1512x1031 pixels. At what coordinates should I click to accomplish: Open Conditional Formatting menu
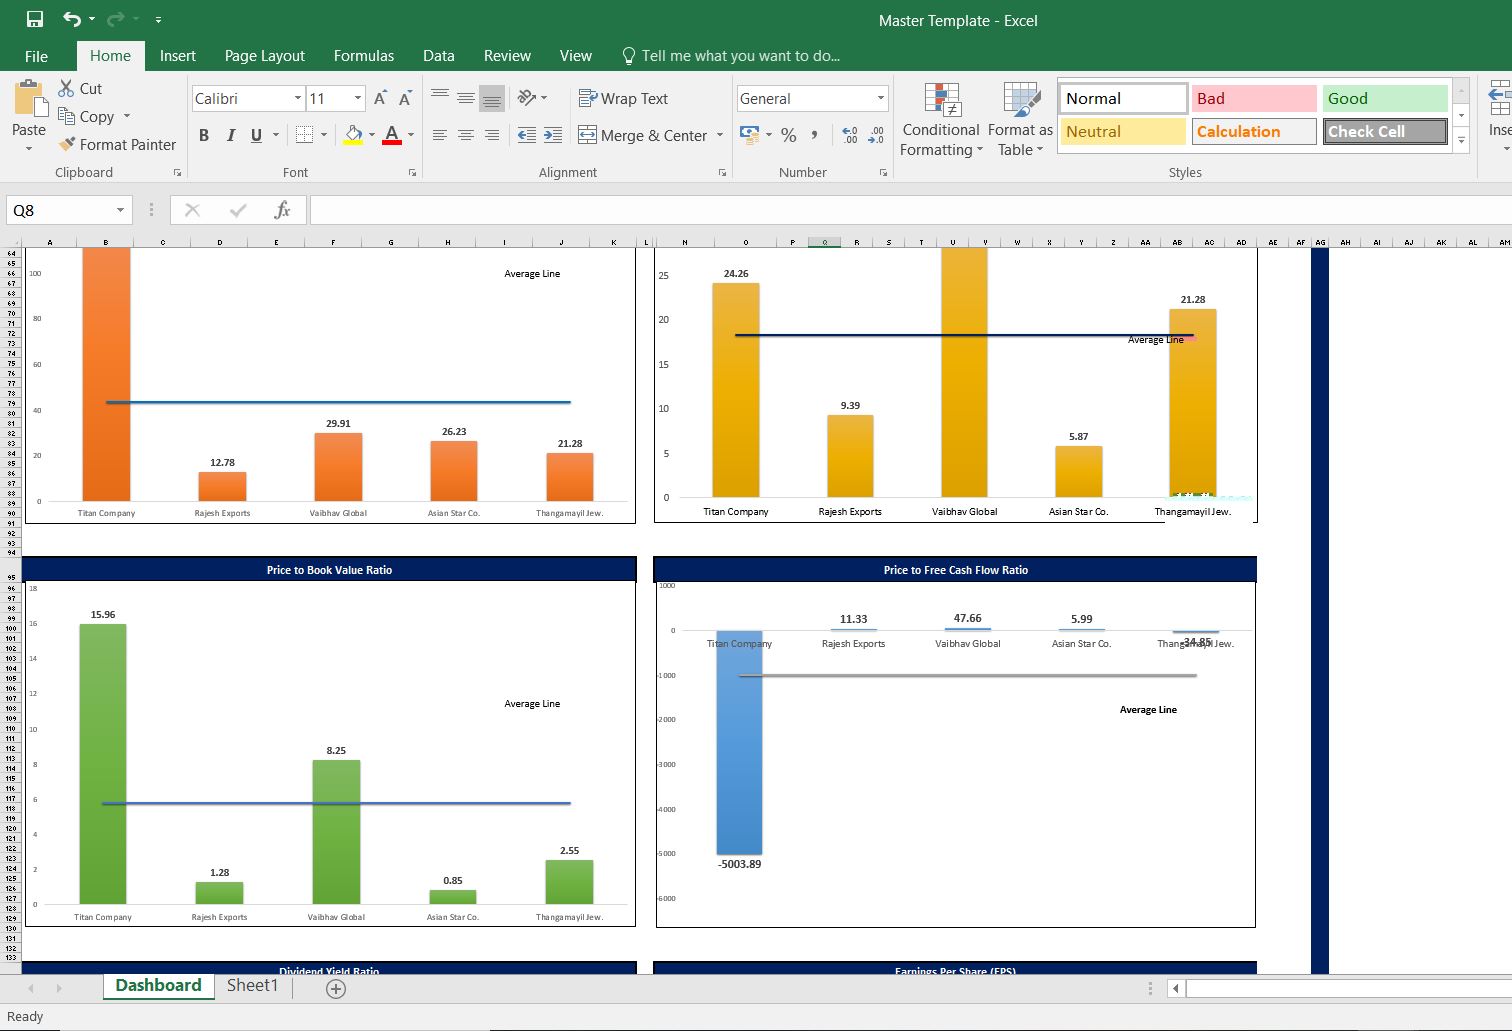click(x=941, y=120)
